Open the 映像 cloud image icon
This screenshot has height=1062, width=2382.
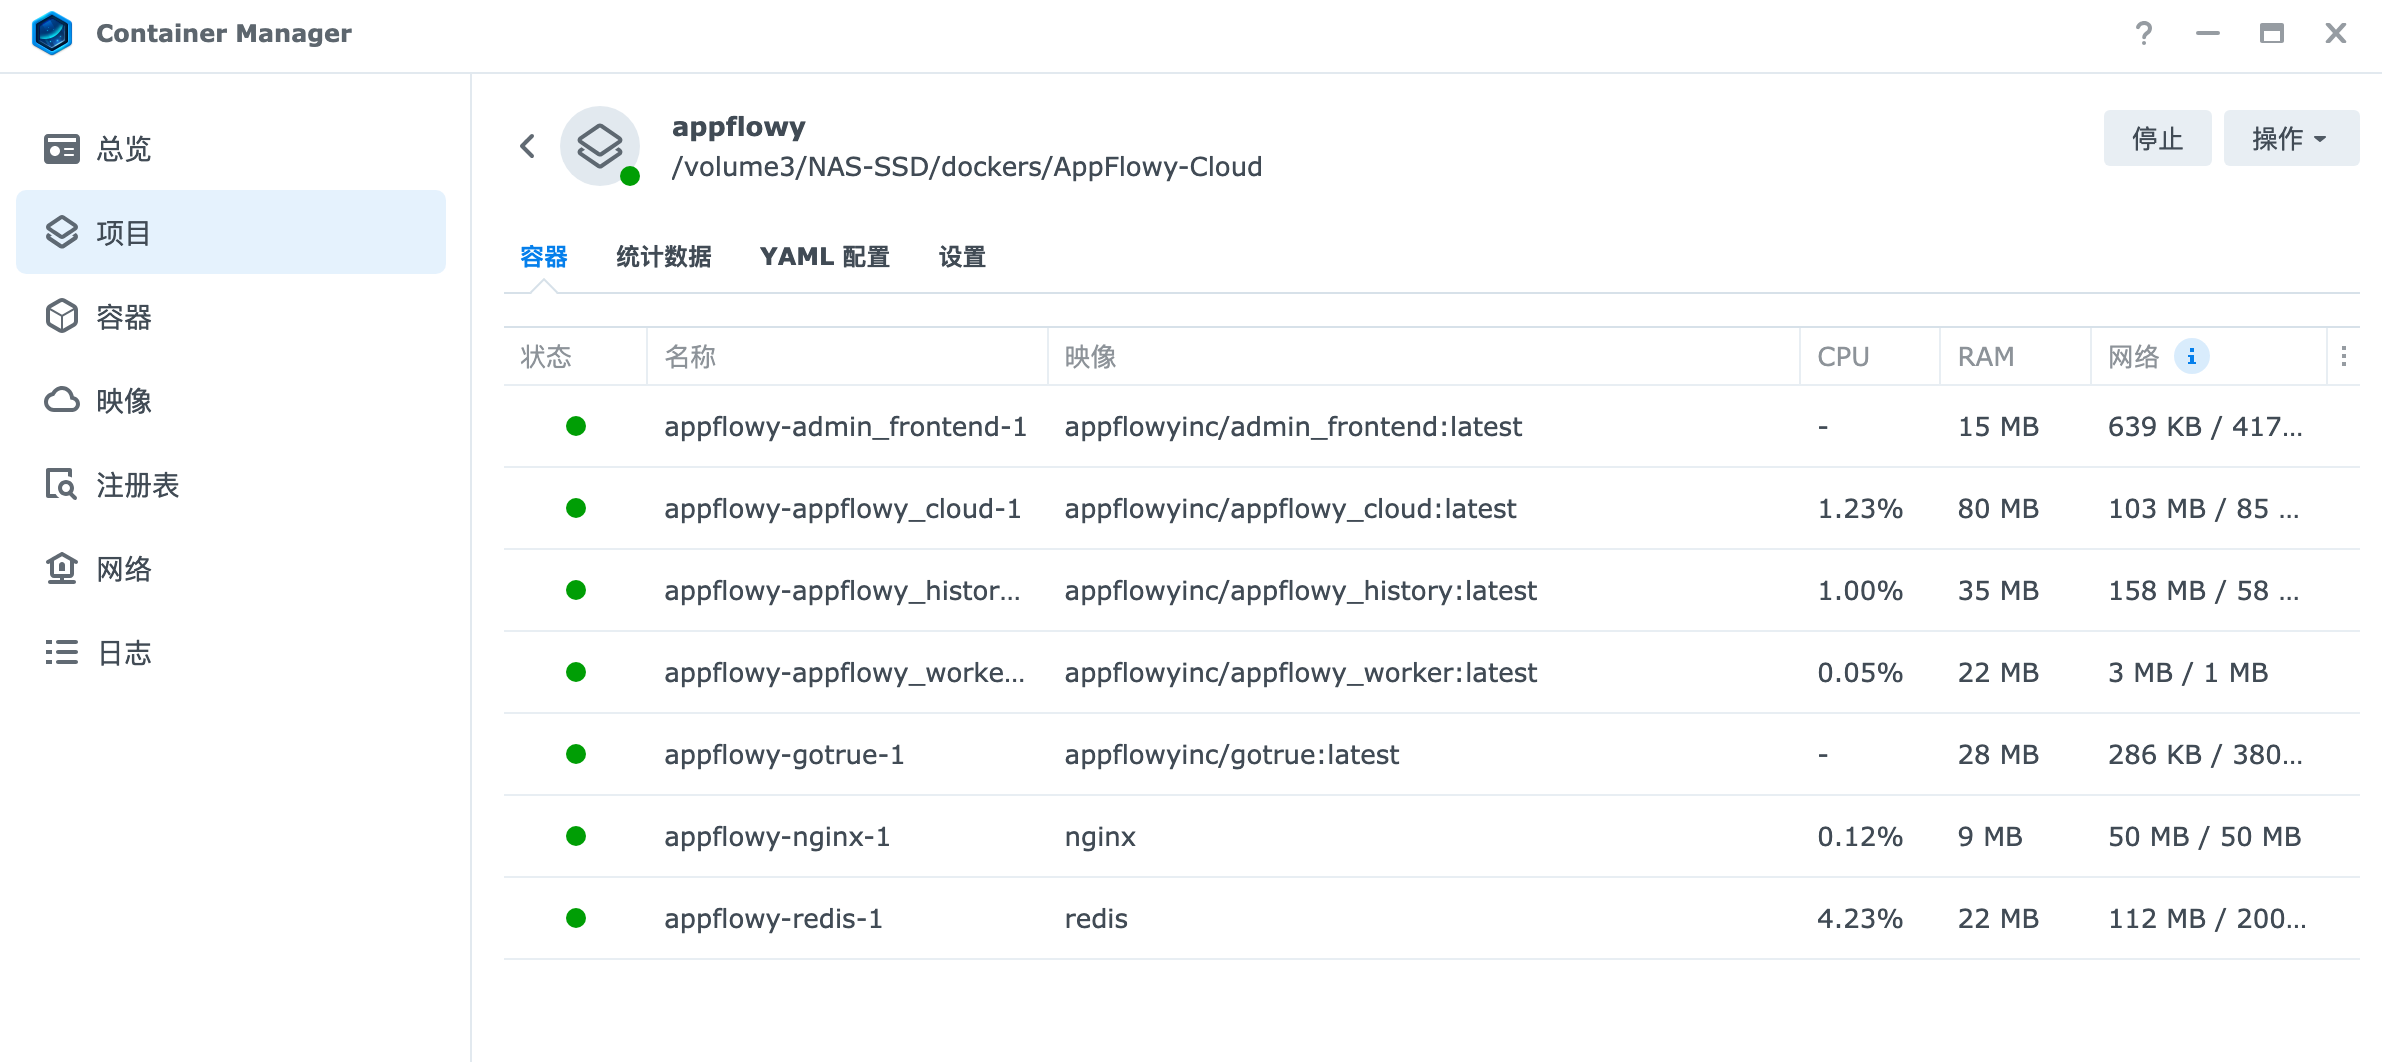click(x=62, y=400)
